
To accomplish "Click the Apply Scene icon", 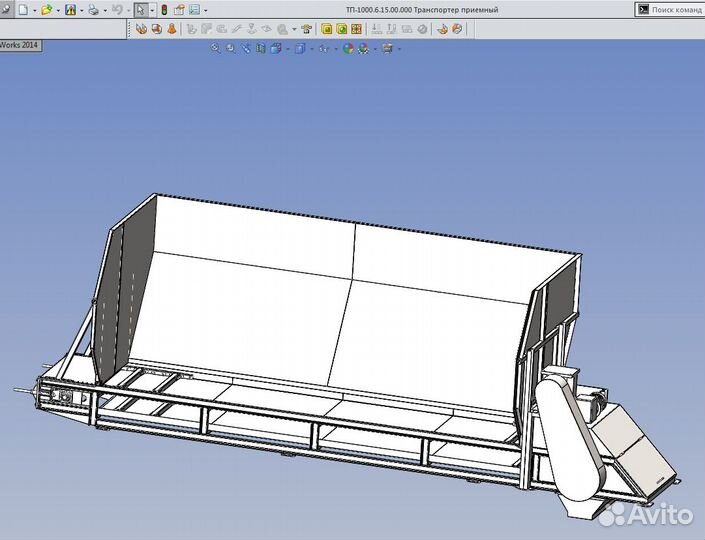I will (x=364, y=48).
